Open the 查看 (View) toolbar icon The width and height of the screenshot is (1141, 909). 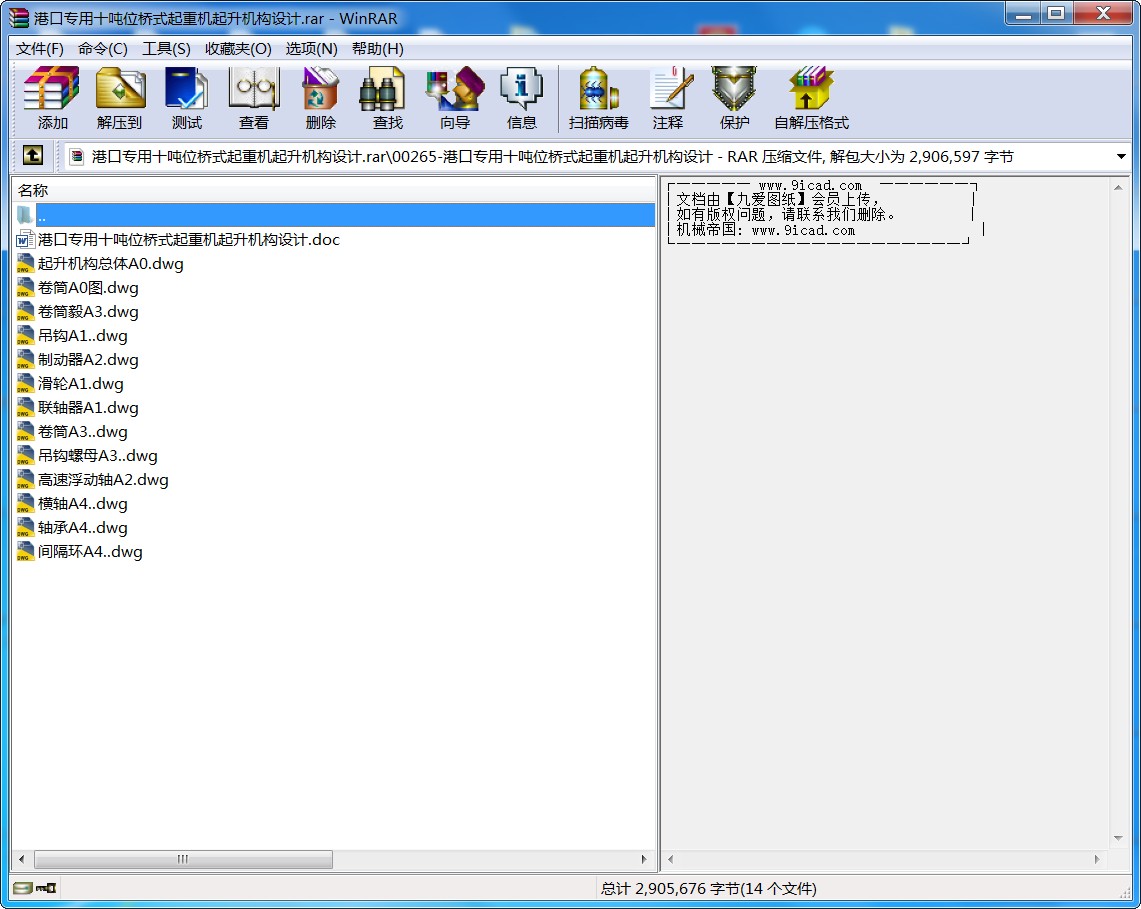click(x=253, y=98)
